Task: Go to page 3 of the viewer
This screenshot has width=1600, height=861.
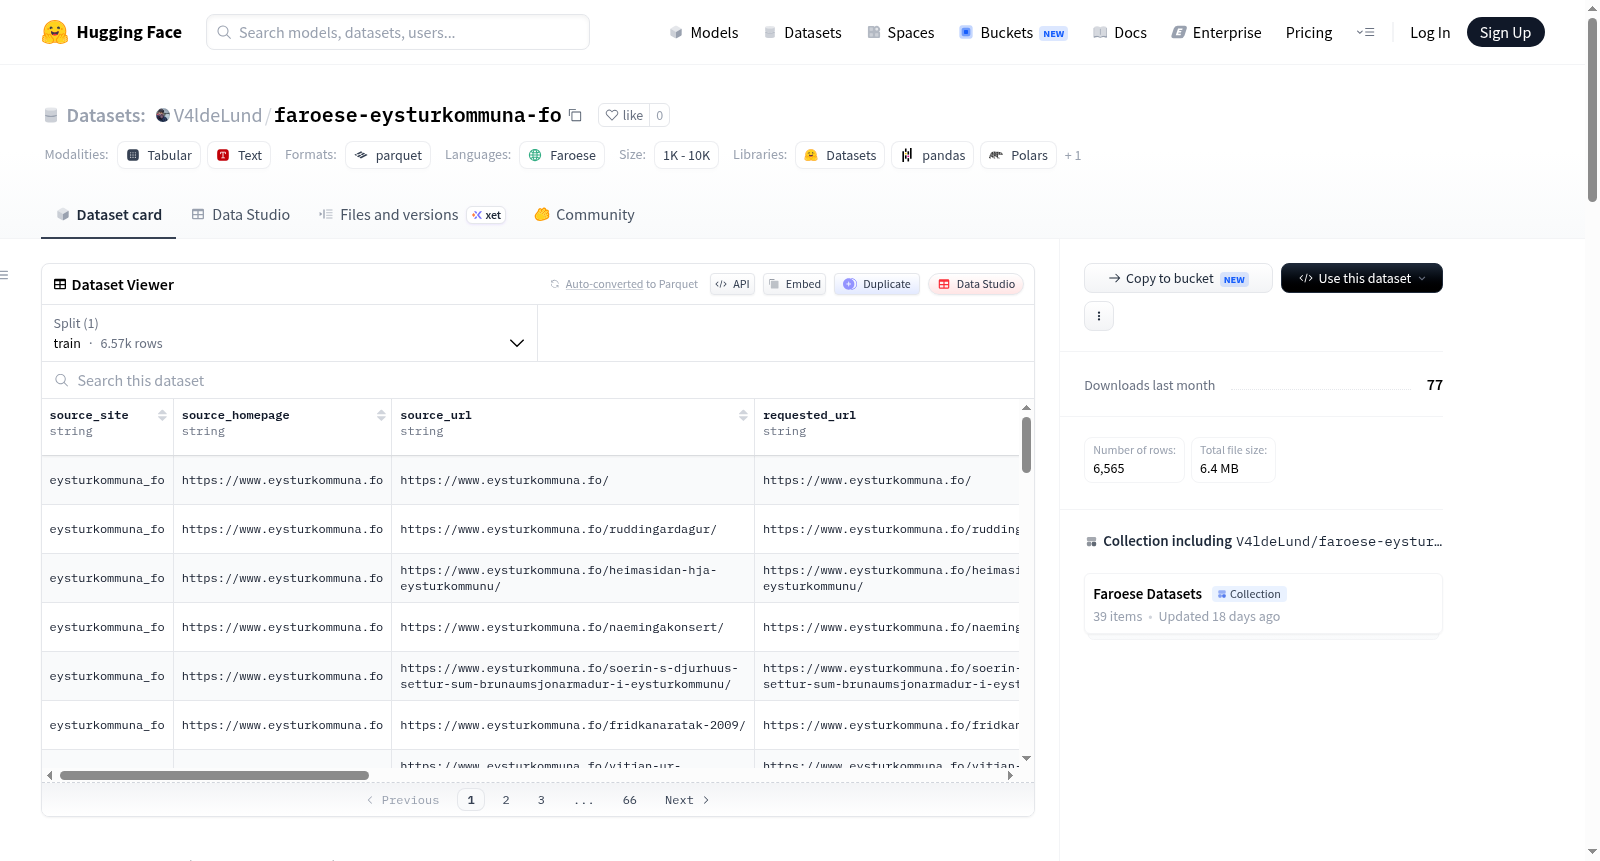Action: point(541,800)
